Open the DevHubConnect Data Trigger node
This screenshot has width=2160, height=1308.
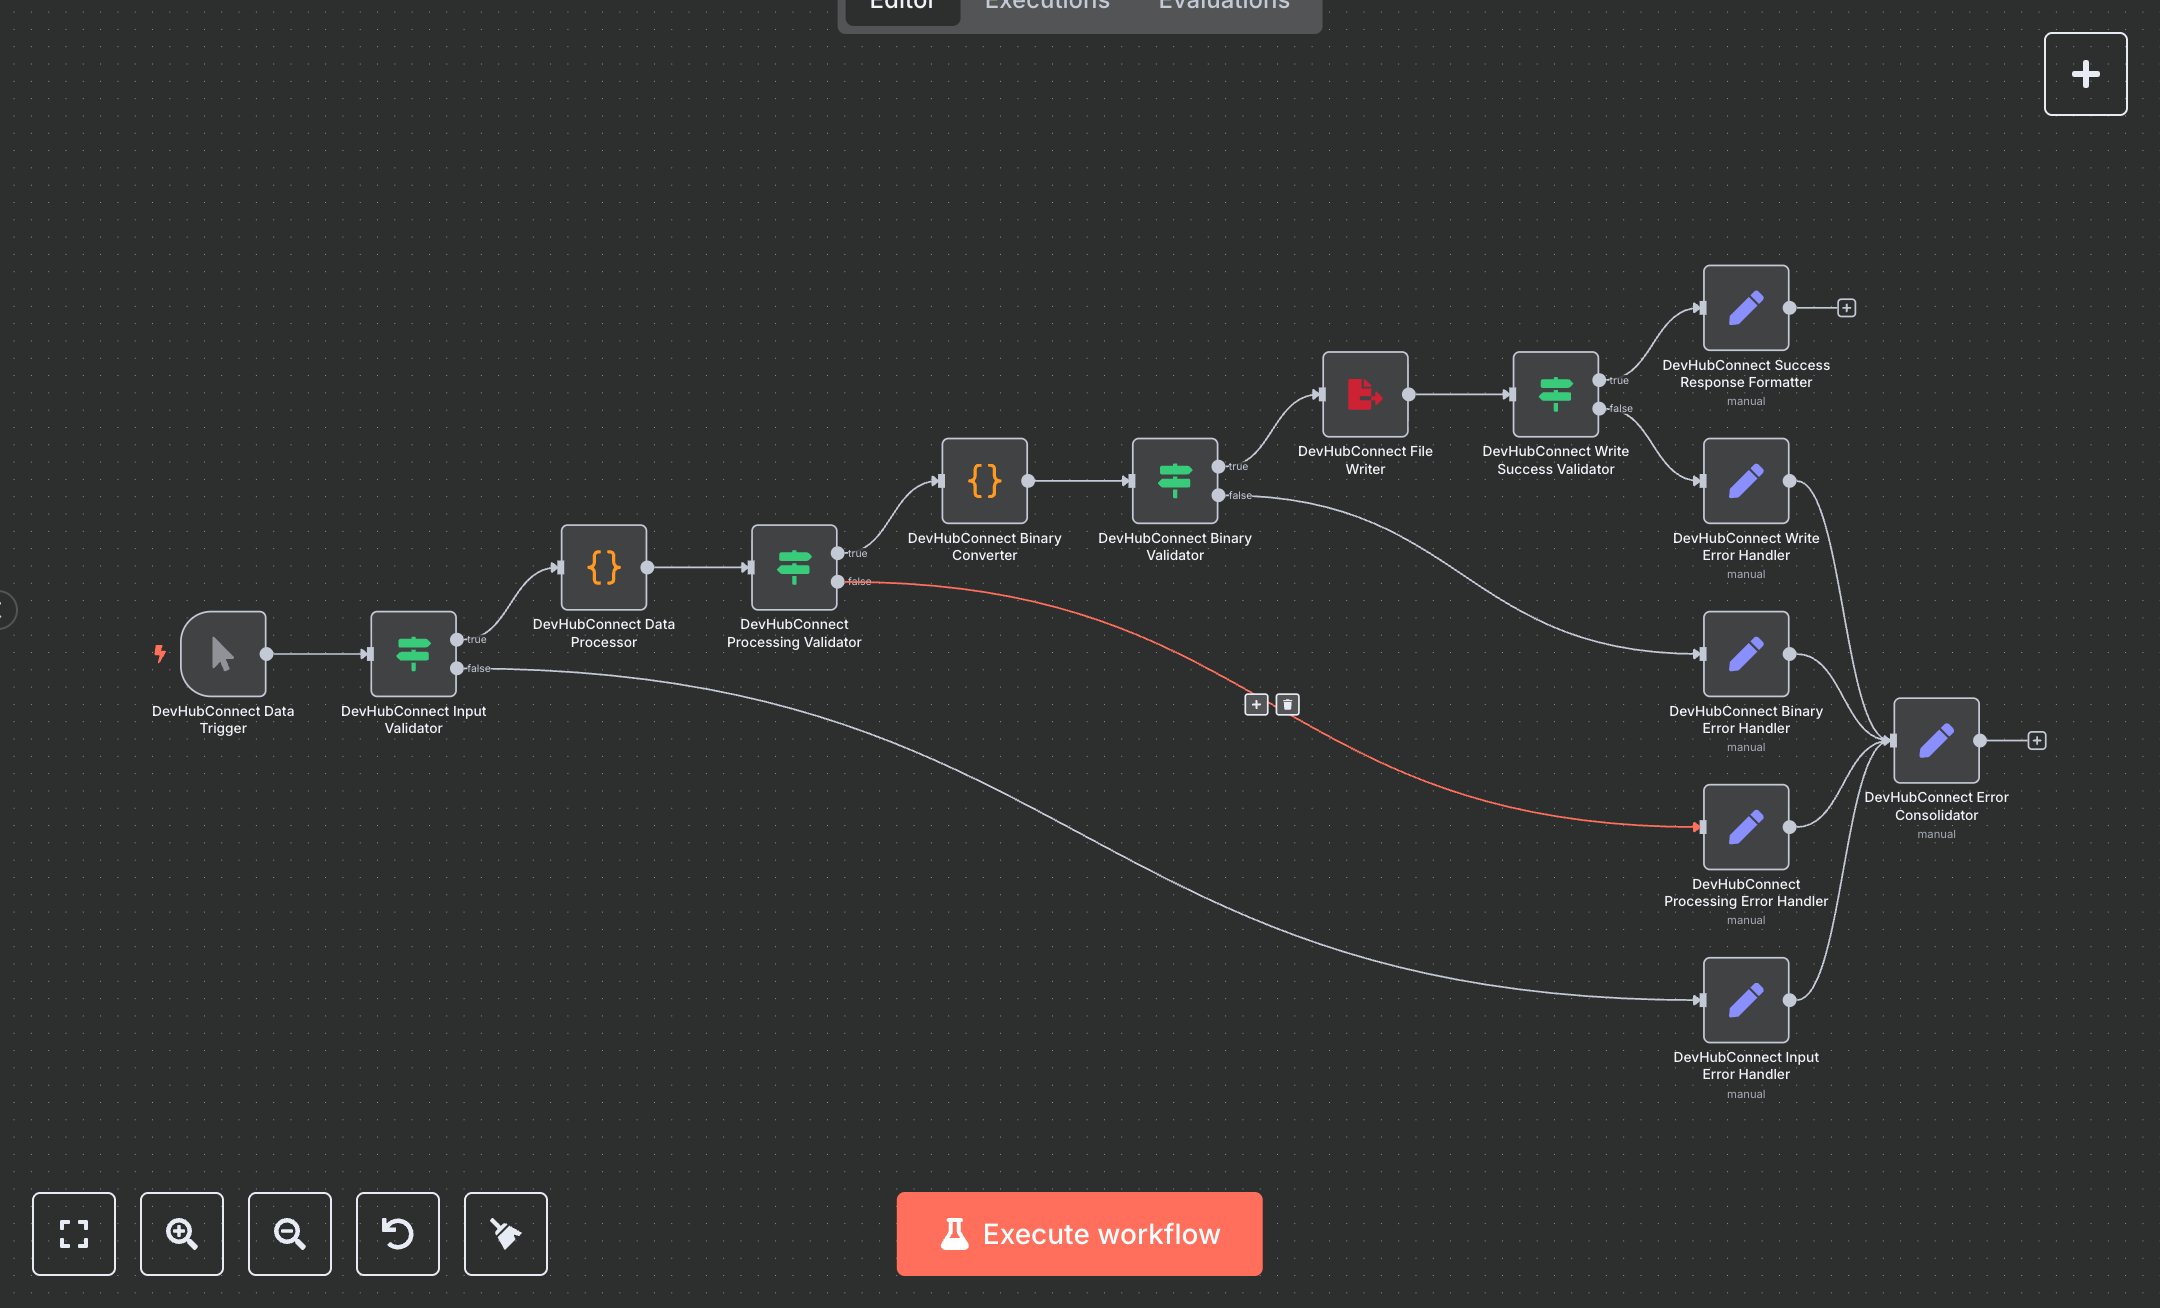click(222, 655)
